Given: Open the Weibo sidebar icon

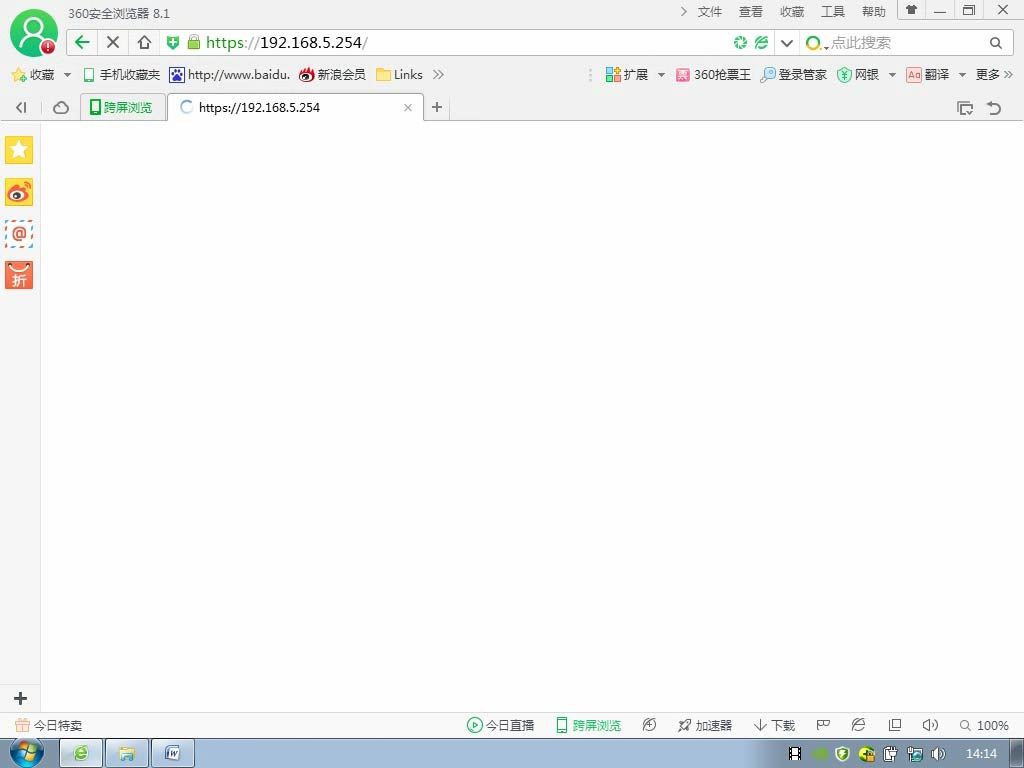Looking at the screenshot, I should coord(19,192).
